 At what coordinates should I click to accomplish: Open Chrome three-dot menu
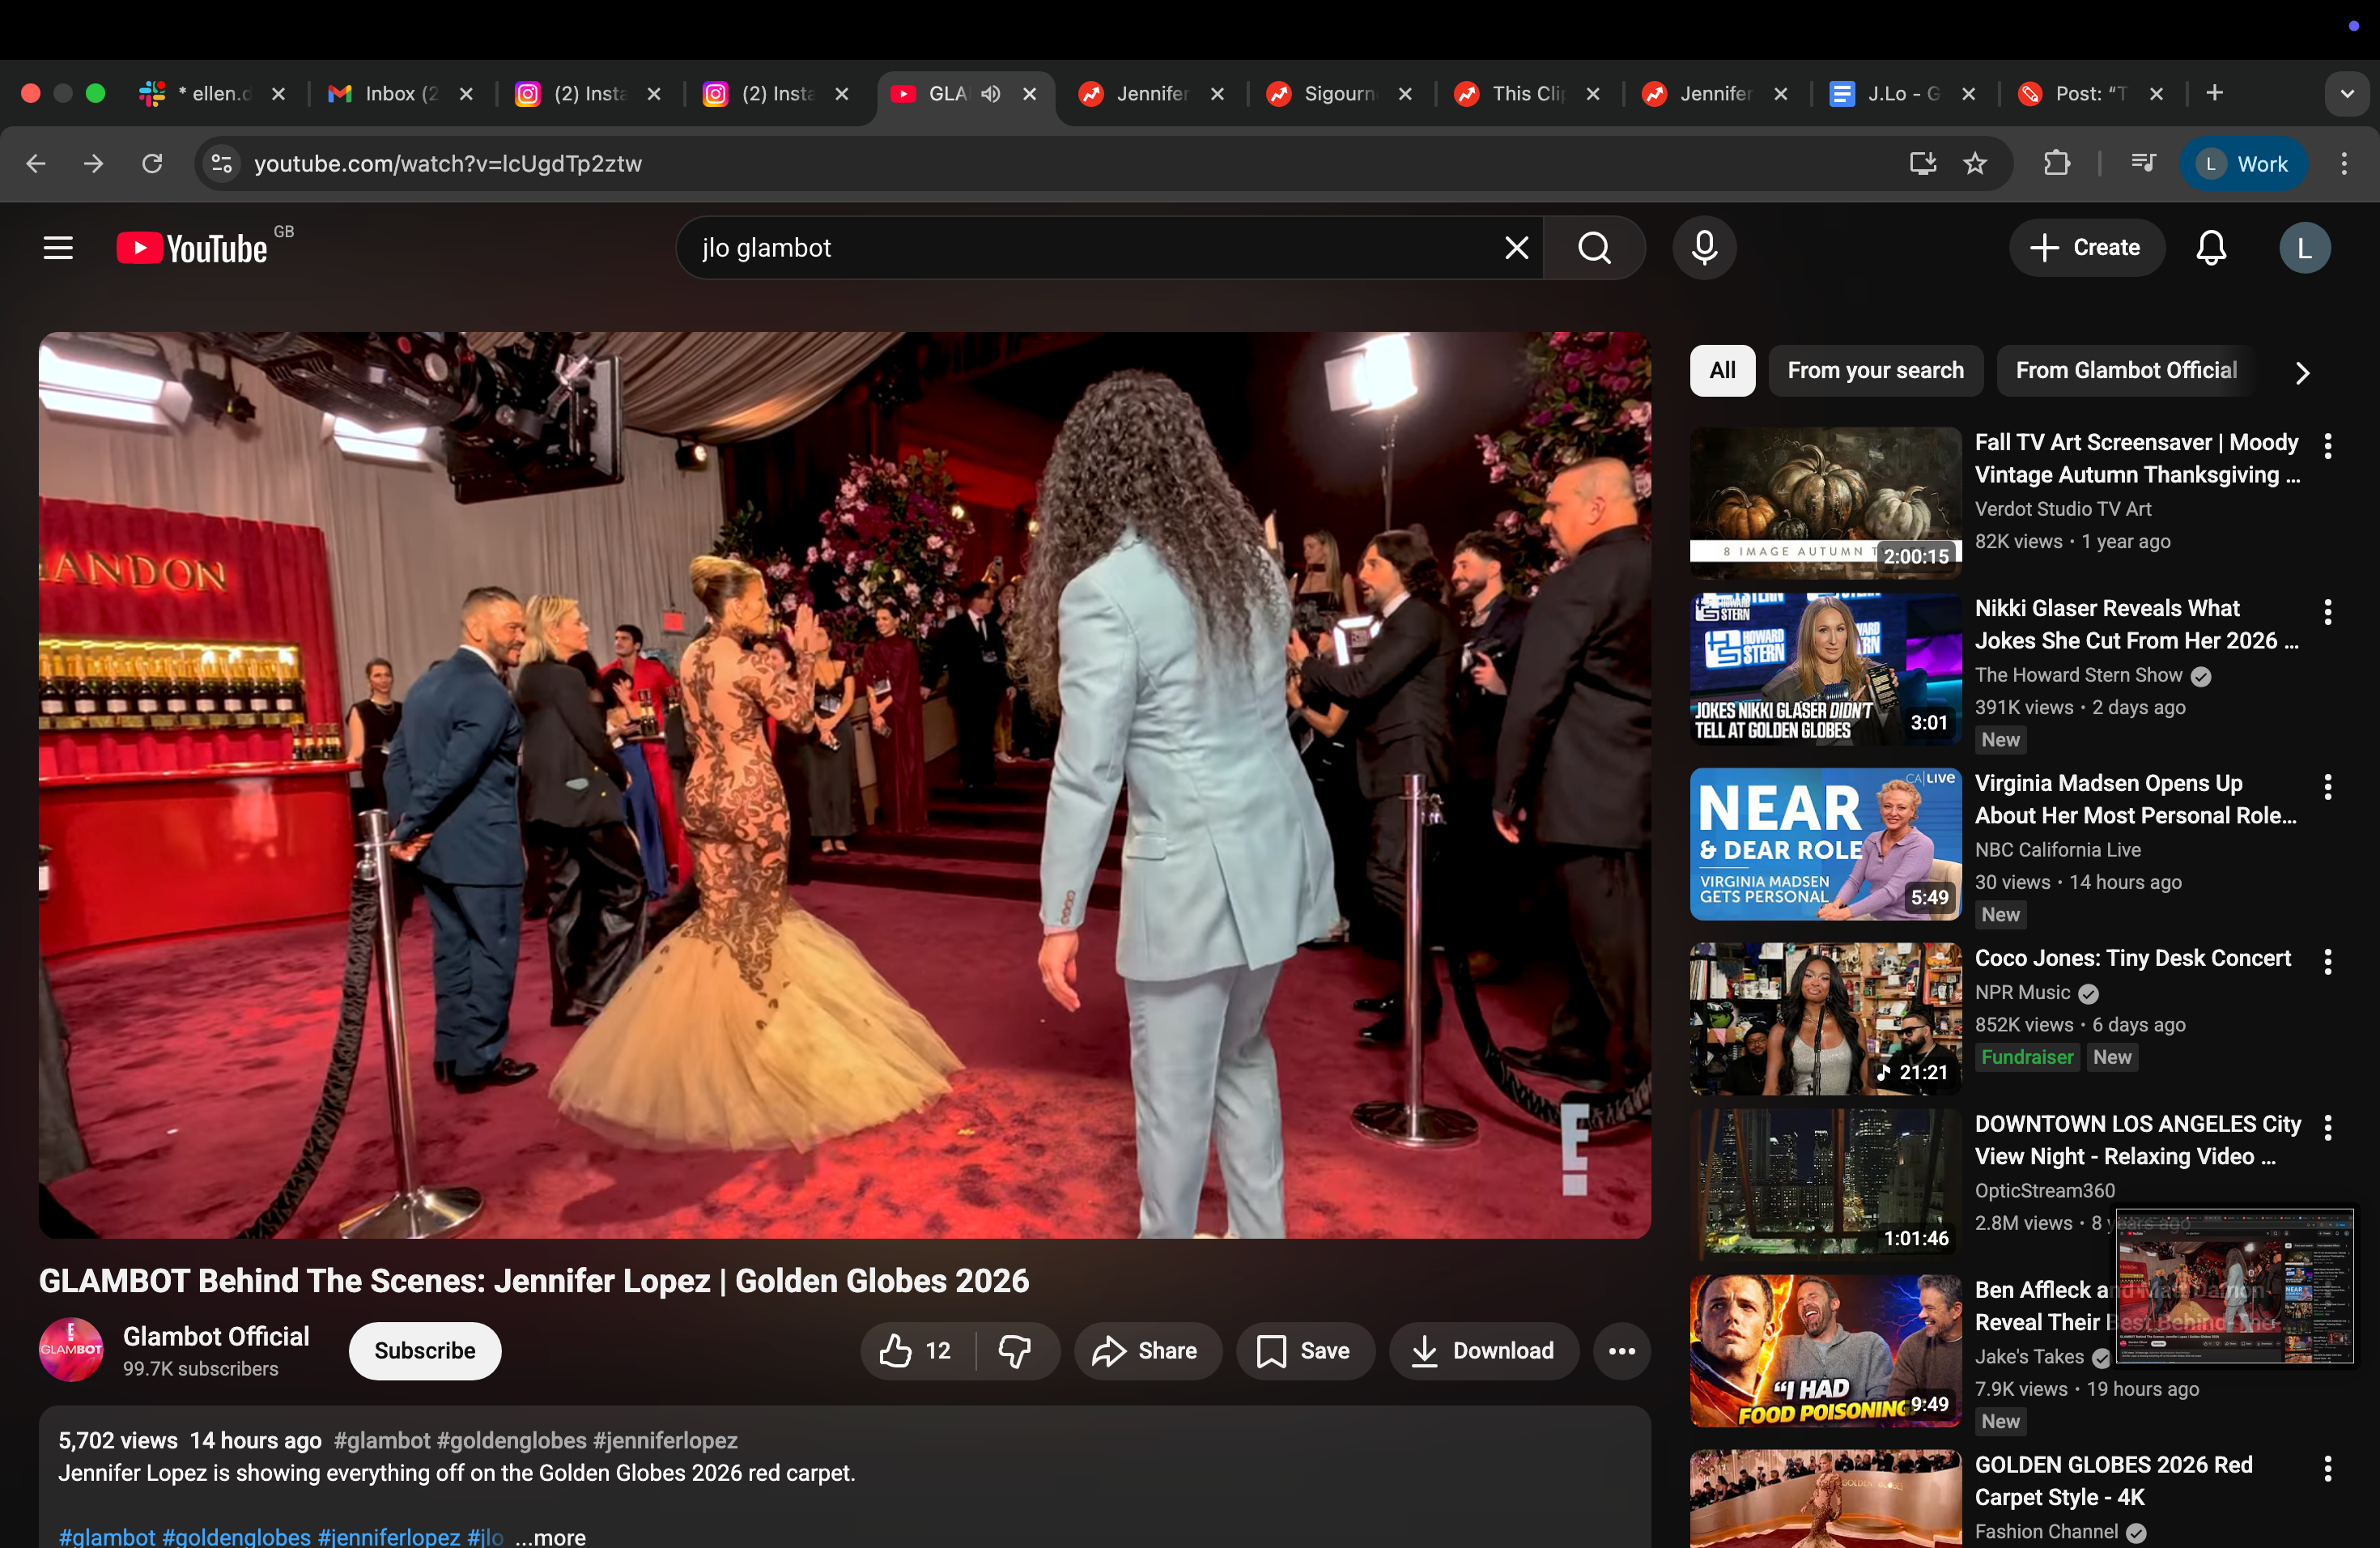click(2344, 163)
